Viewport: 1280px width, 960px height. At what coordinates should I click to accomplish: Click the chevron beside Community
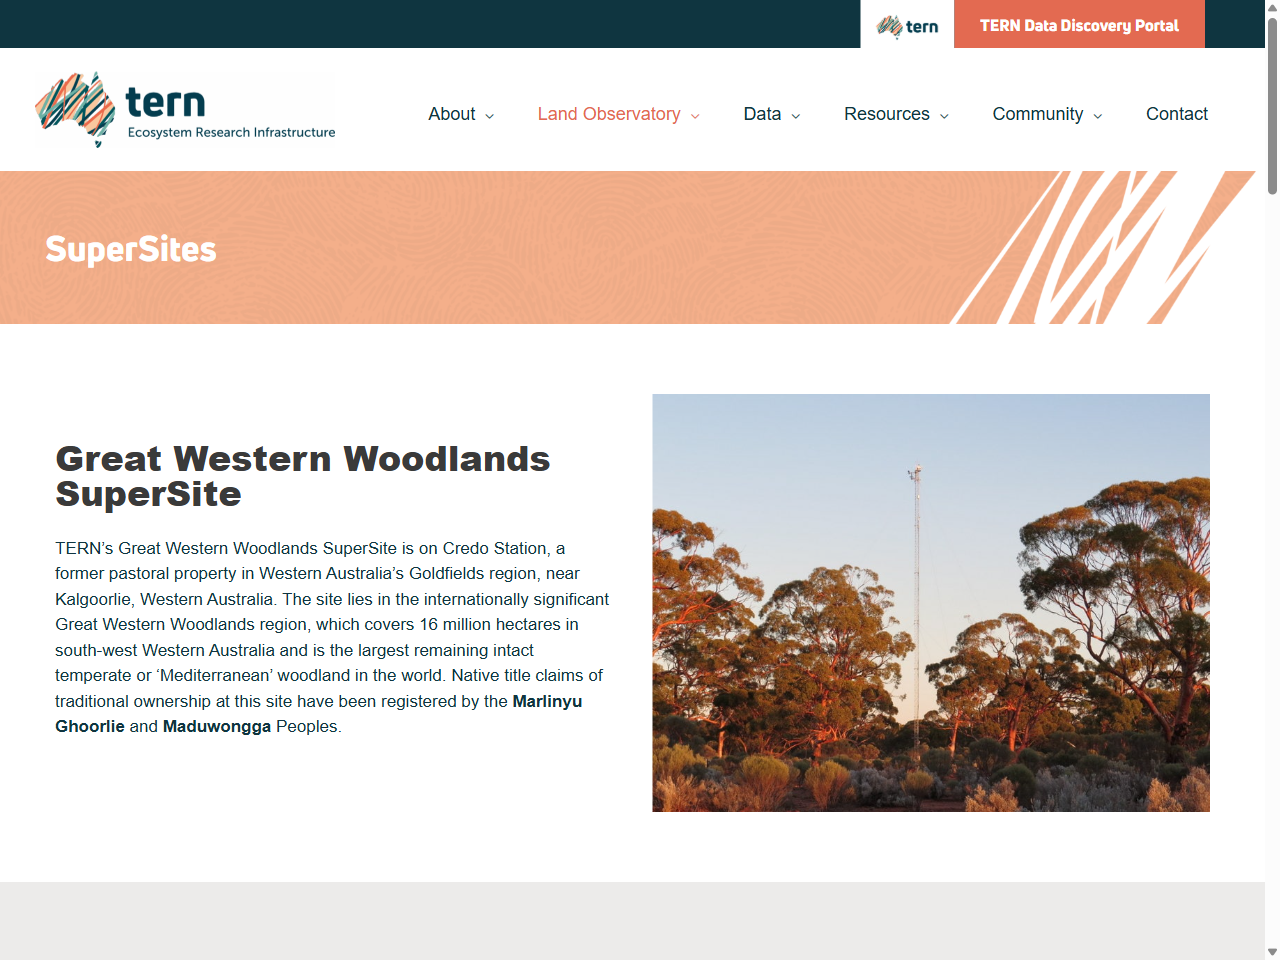pyautogui.click(x=1098, y=116)
